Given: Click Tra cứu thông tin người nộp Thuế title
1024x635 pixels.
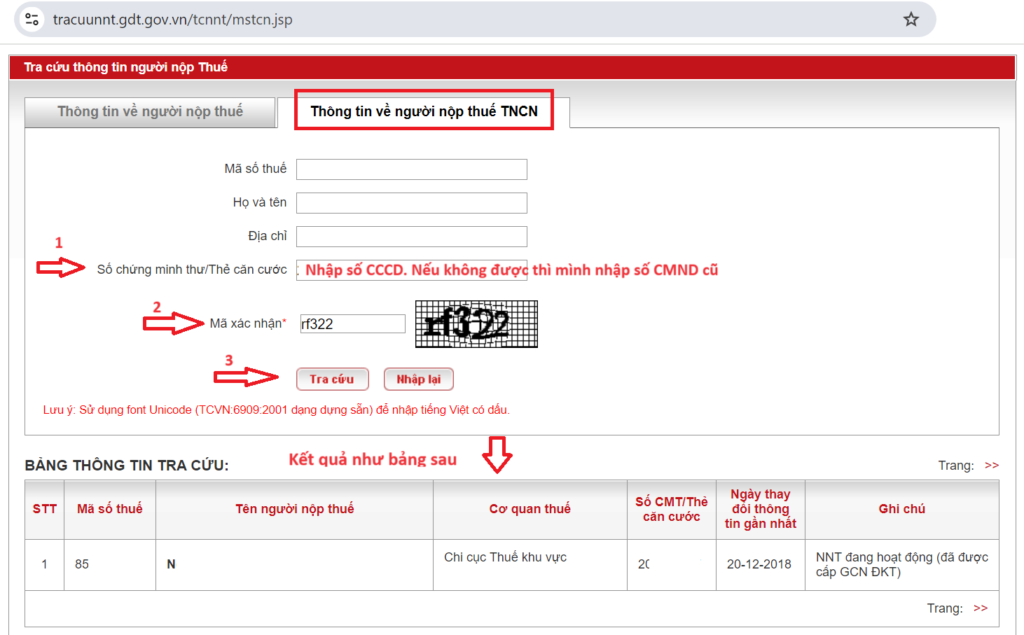Looking at the screenshot, I should click(125, 67).
